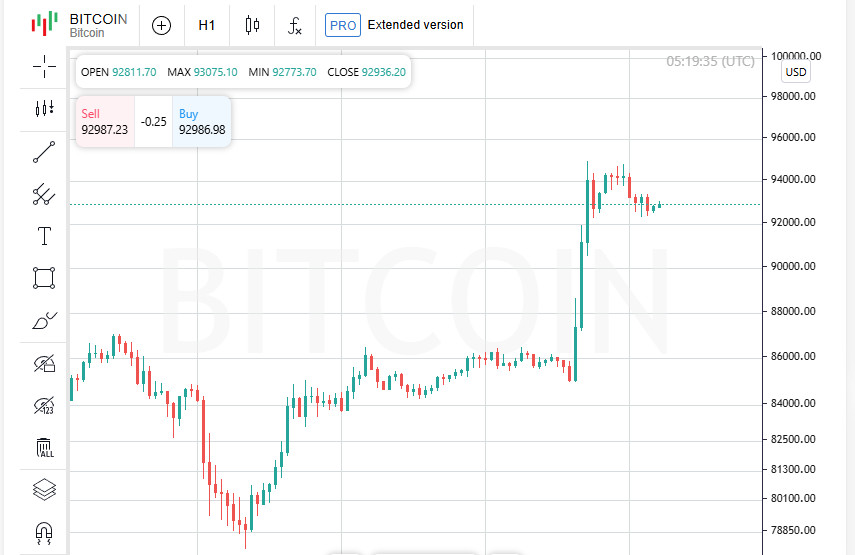Select the freehand brush drawing tool
Screen dimensions: 855x555
[44, 321]
